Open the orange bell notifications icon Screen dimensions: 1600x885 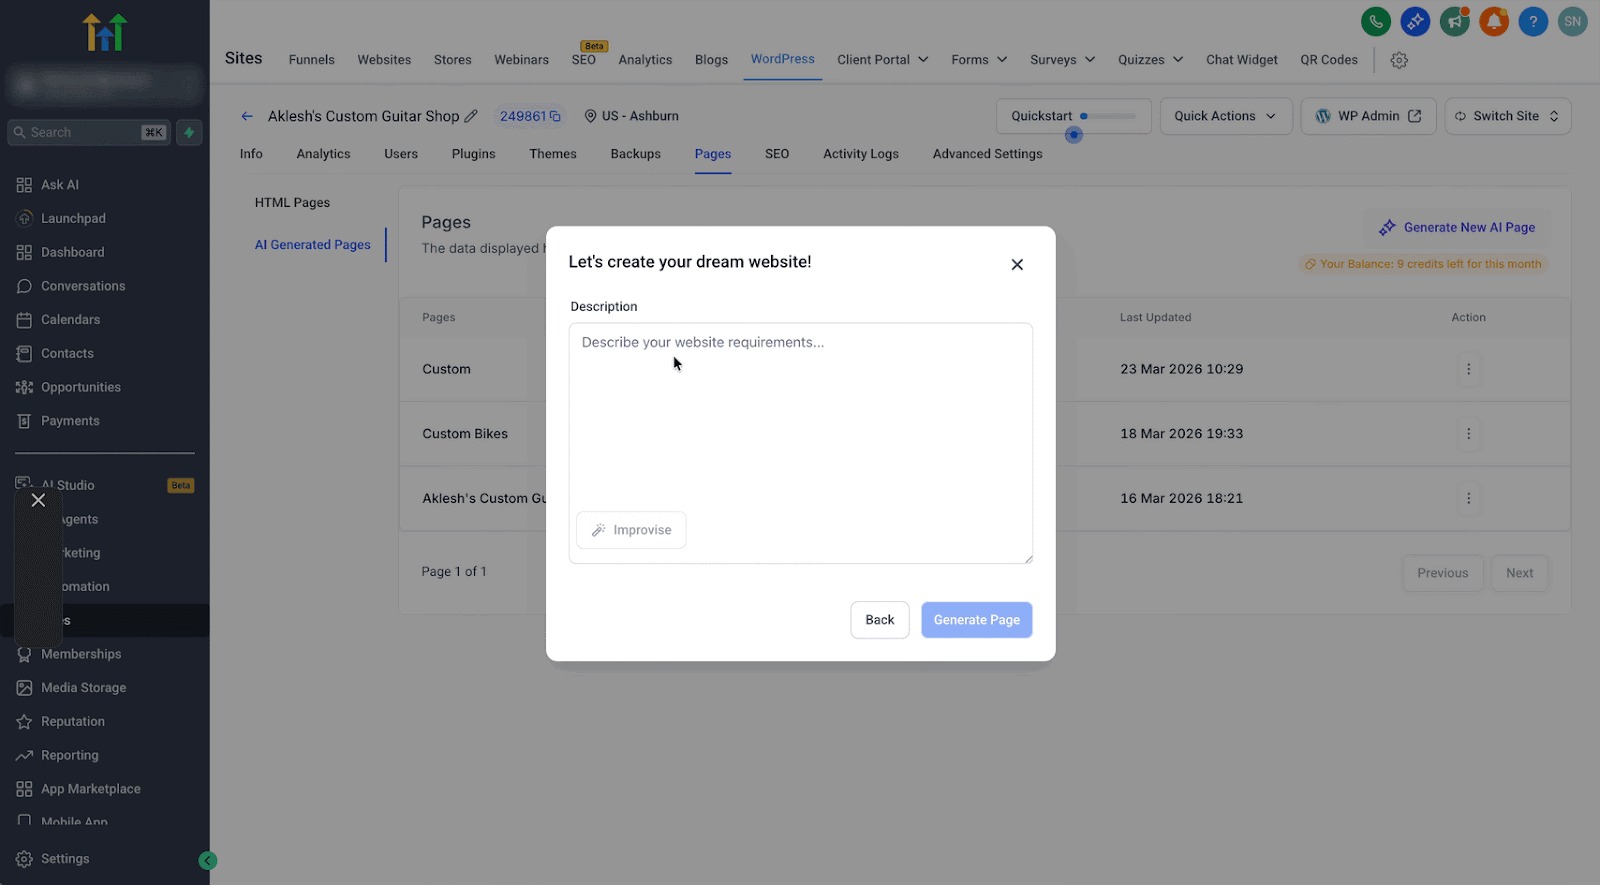1494,21
